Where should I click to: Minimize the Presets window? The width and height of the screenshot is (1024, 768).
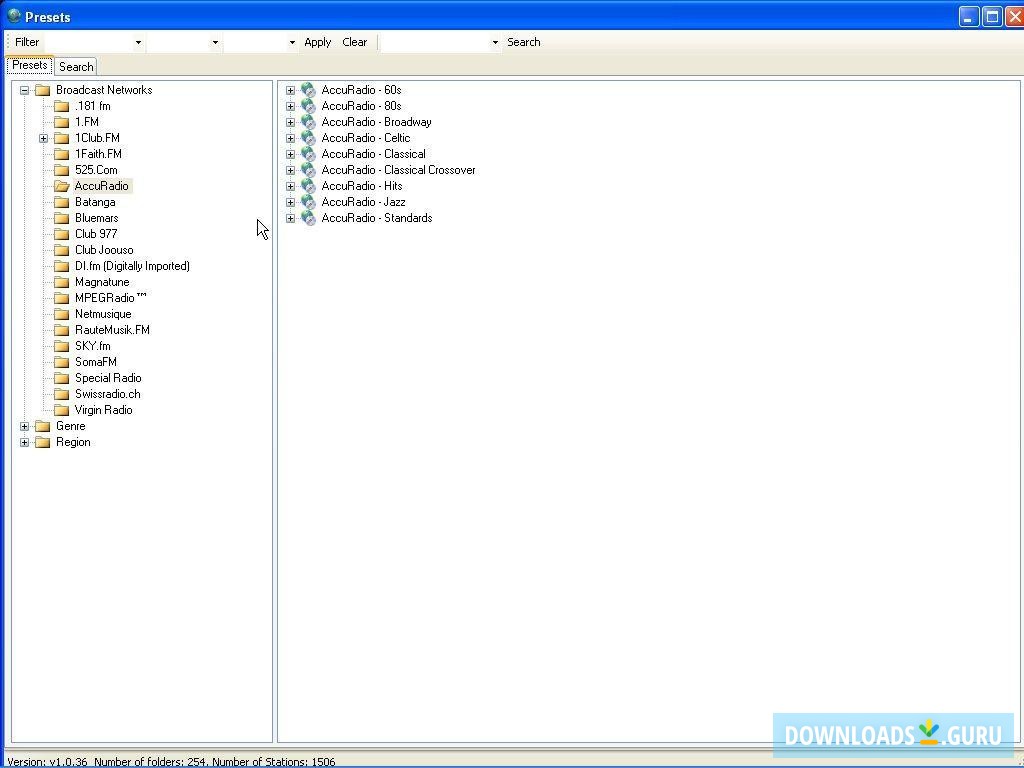pos(968,17)
